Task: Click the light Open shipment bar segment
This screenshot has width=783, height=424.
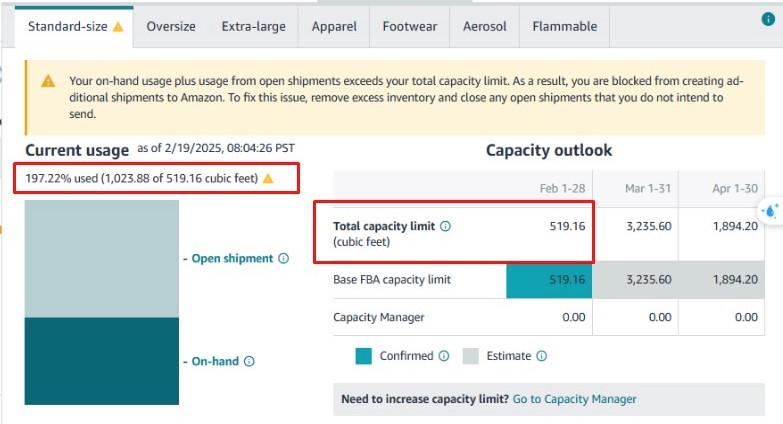Action: click(102, 259)
